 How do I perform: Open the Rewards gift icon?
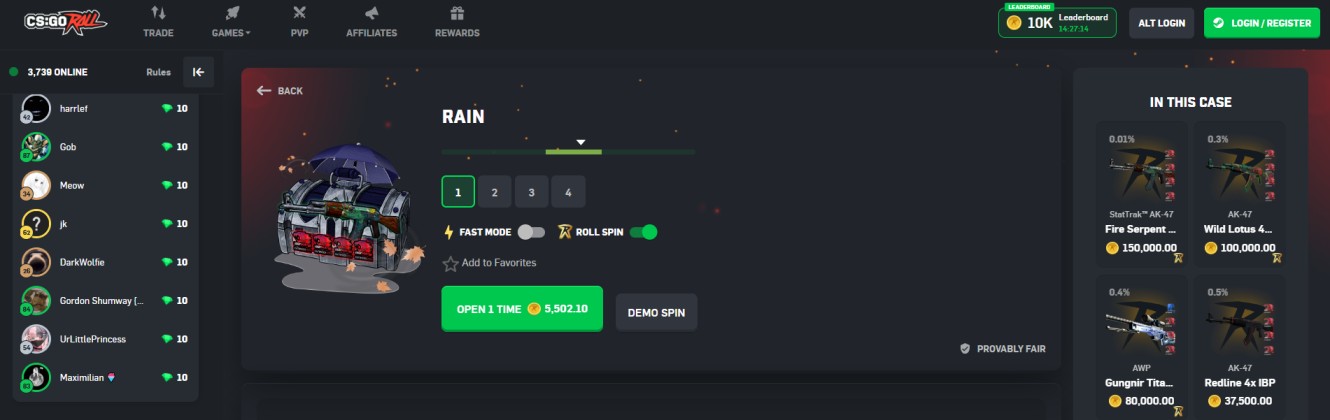coord(457,13)
